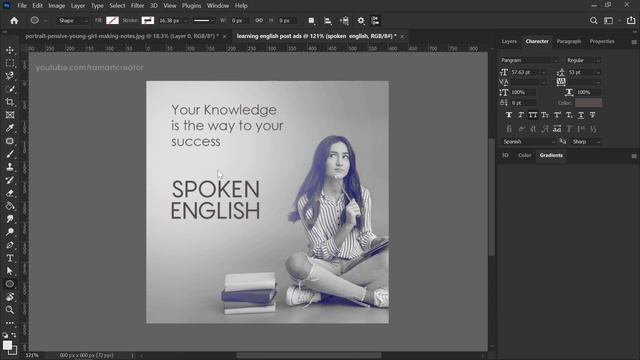This screenshot has width=640, height=360.
Task: Select the Paint Bucket tool
Action: 10,206
